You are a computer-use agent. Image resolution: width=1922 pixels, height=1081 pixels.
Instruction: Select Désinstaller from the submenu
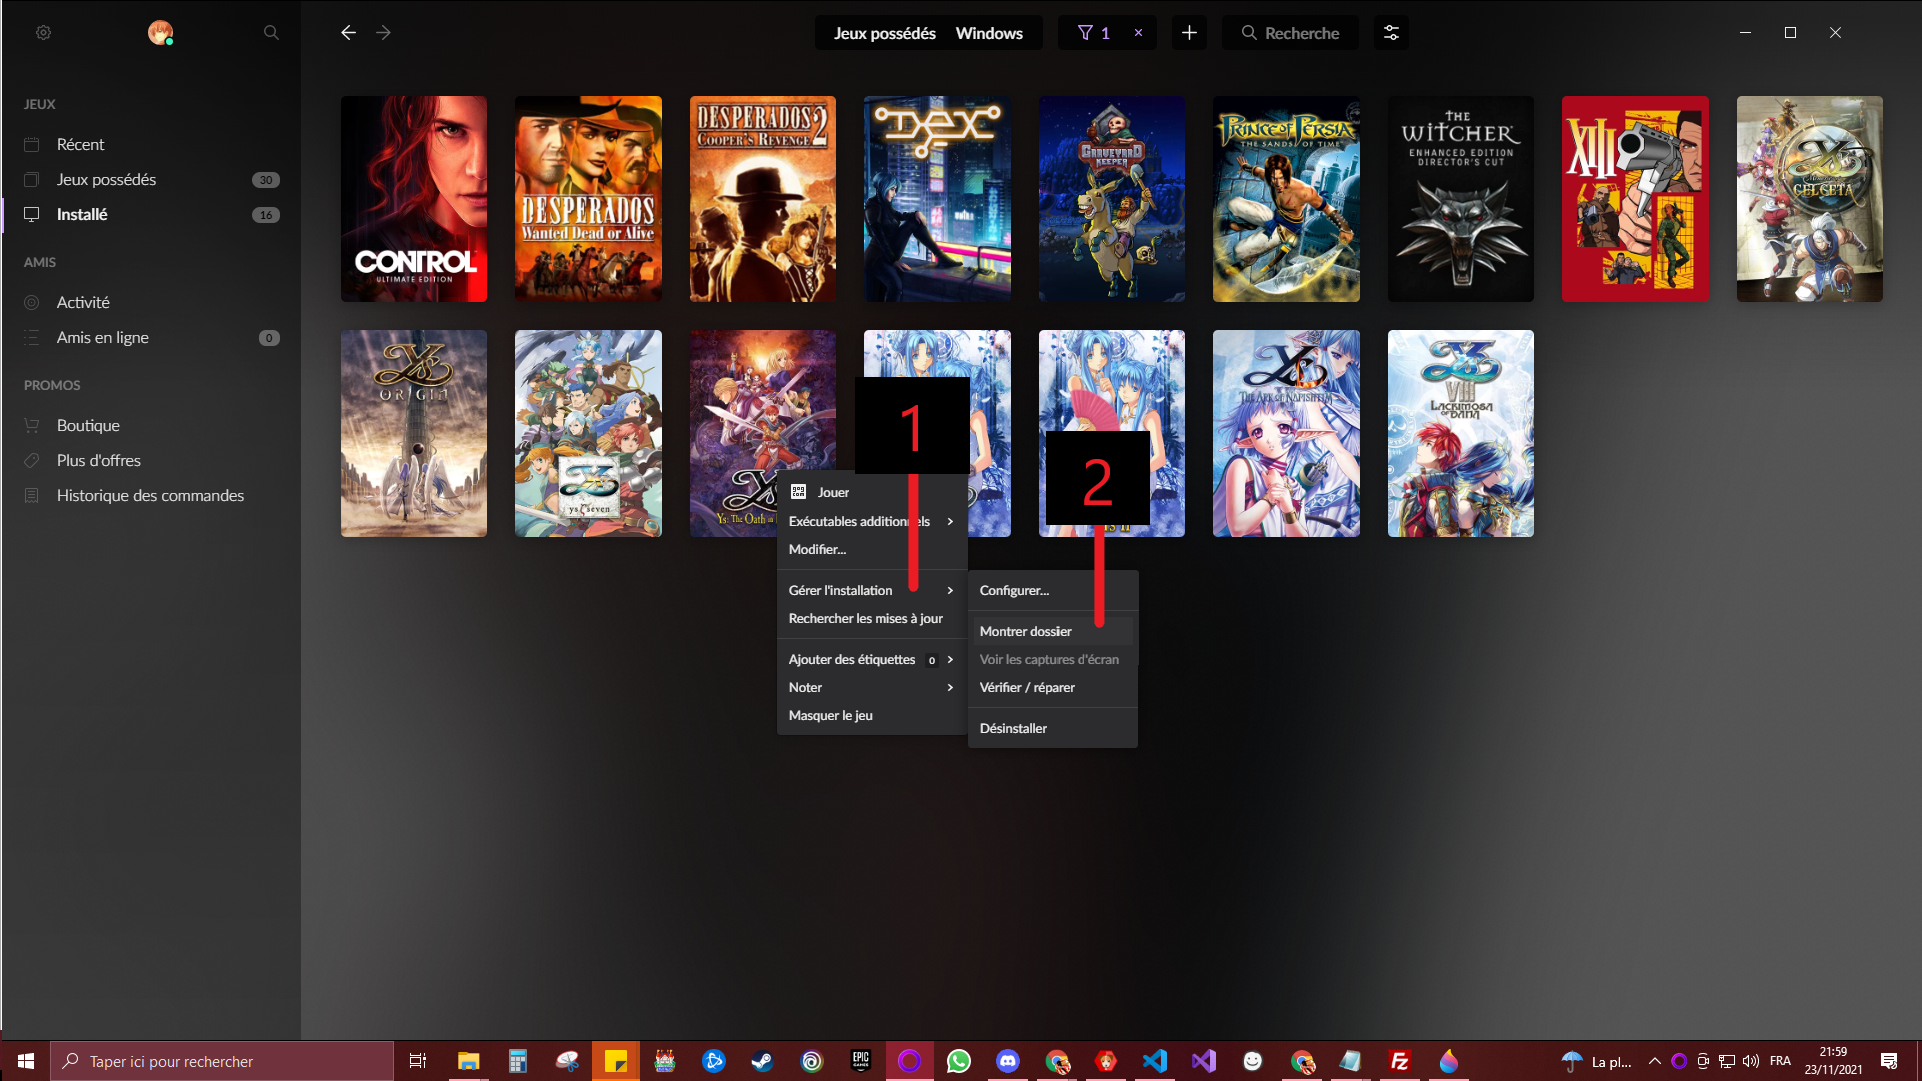point(1013,728)
